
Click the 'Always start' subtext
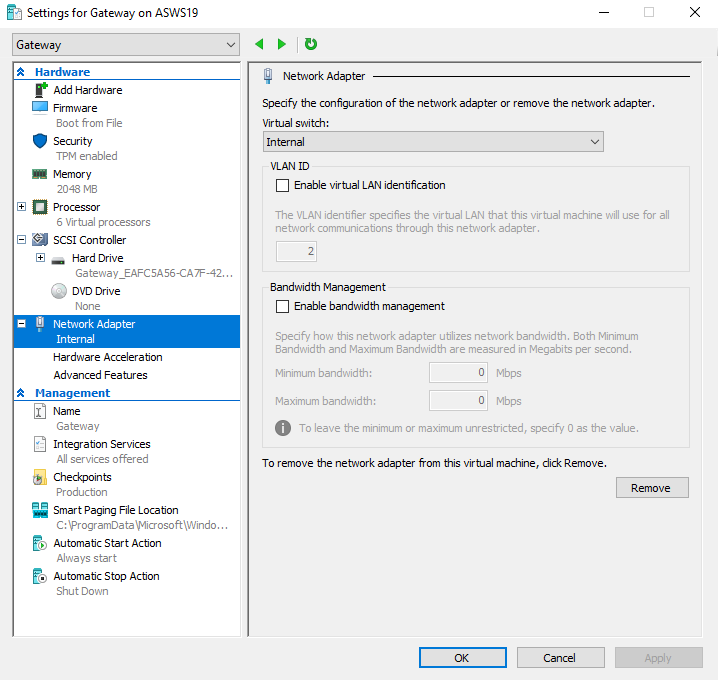pyautogui.click(x=87, y=558)
